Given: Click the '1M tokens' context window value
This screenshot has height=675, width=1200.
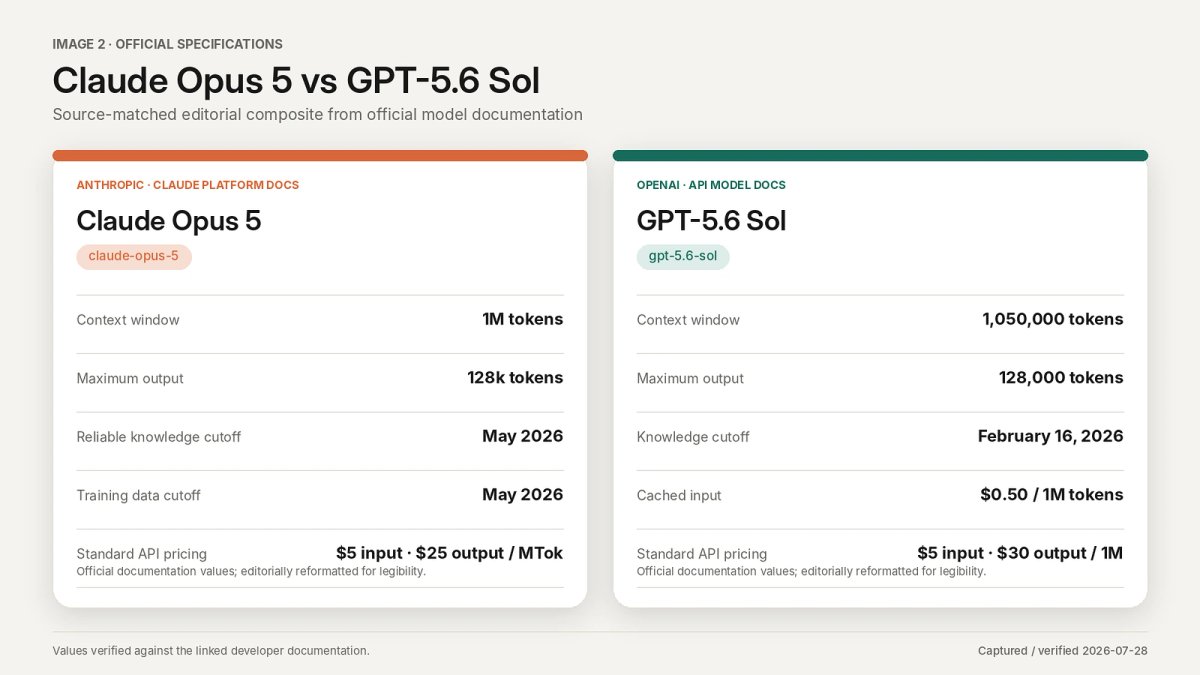Looking at the screenshot, I should (523, 319).
